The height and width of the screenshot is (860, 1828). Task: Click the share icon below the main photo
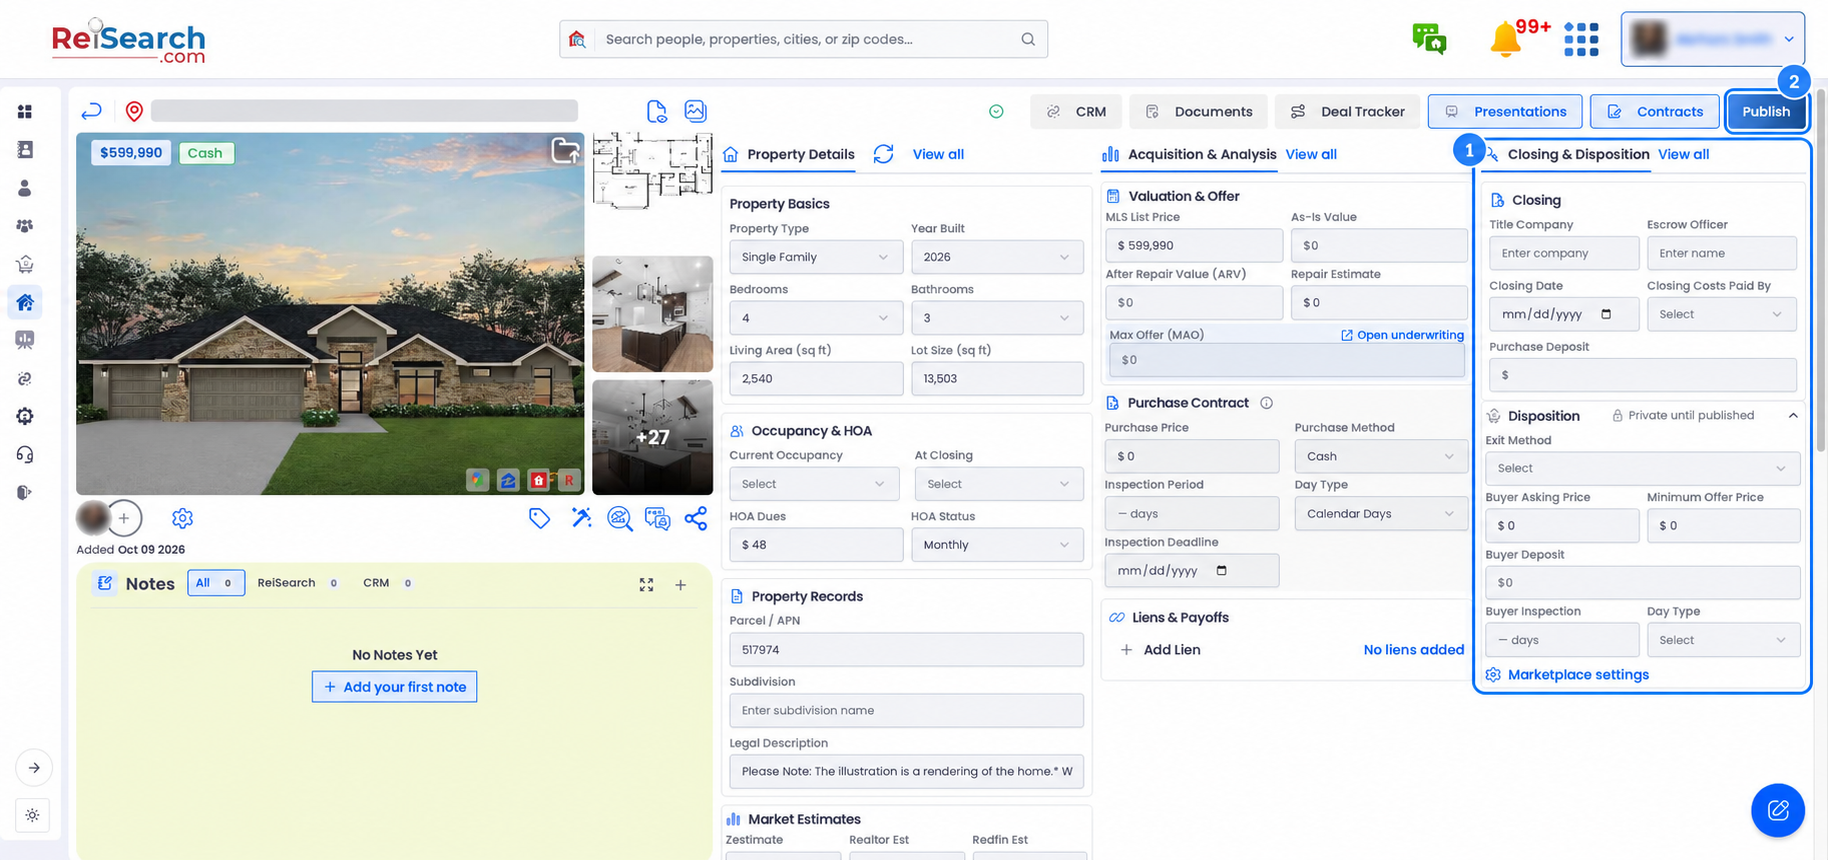(x=696, y=518)
